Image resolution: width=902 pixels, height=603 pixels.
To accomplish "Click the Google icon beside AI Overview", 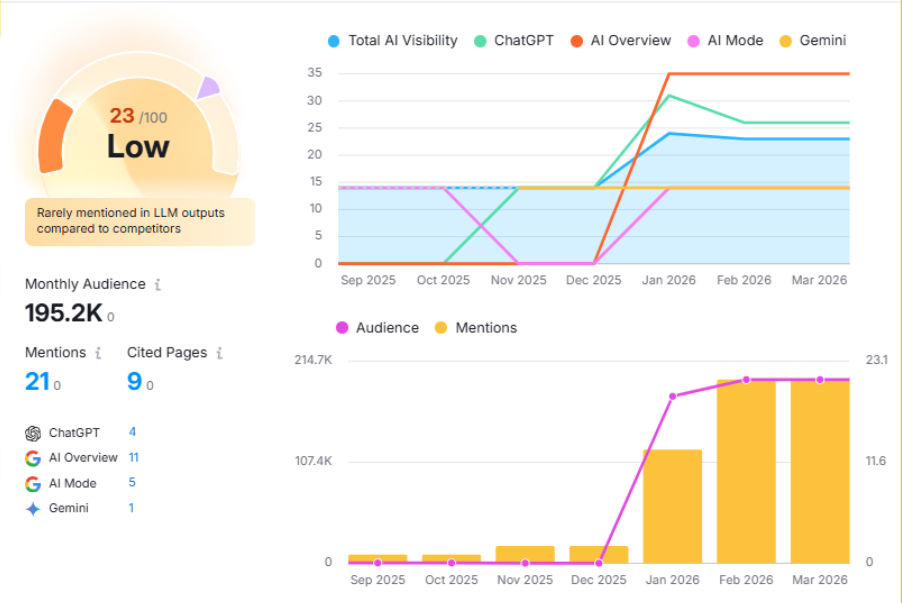I will click(33, 458).
